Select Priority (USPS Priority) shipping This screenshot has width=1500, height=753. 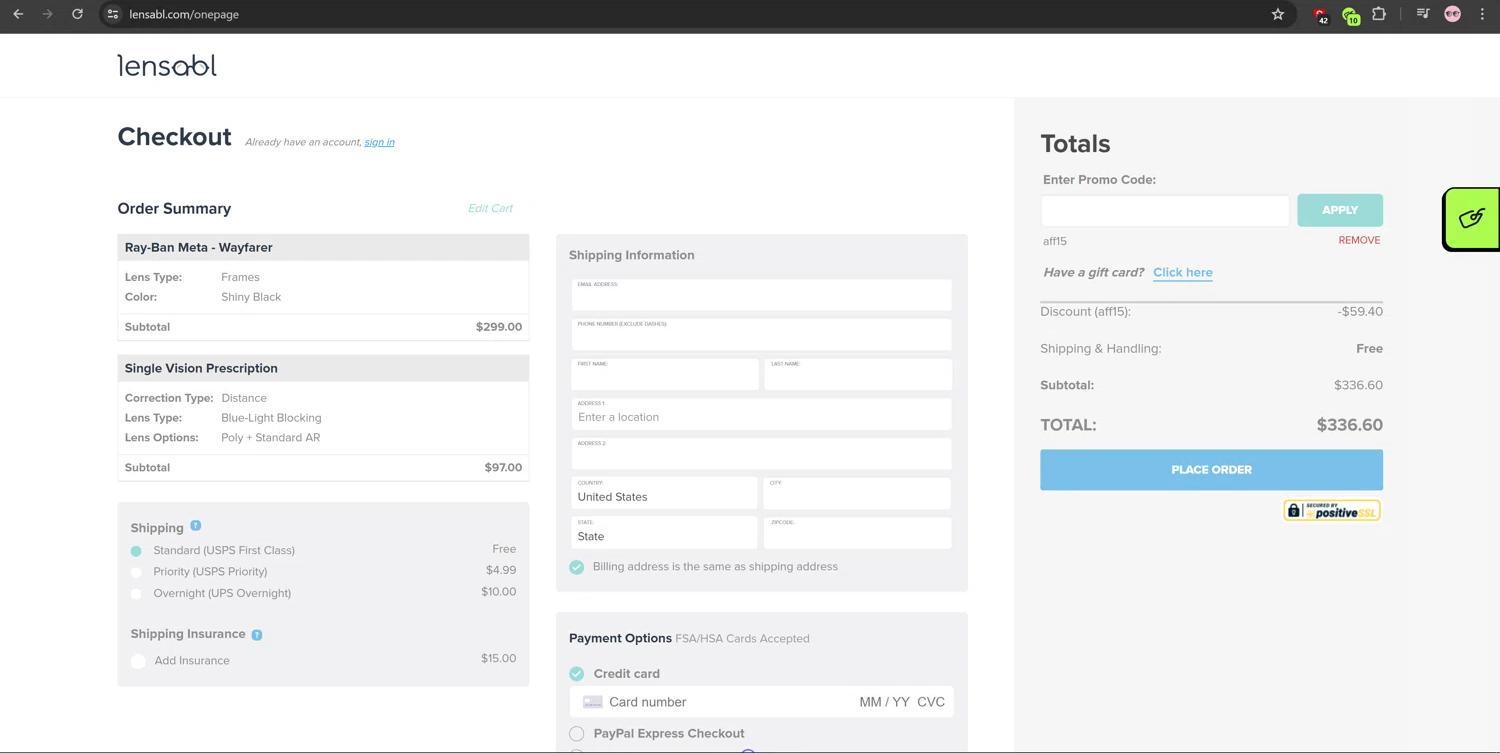(136, 572)
